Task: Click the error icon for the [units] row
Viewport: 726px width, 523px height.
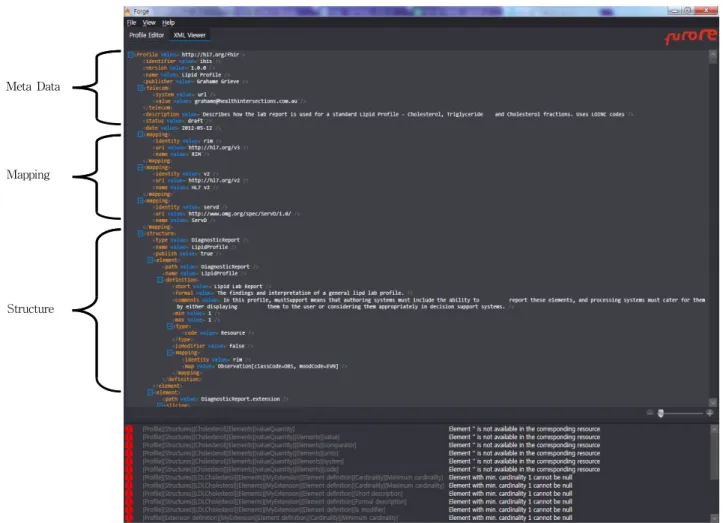Action: click(129, 453)
